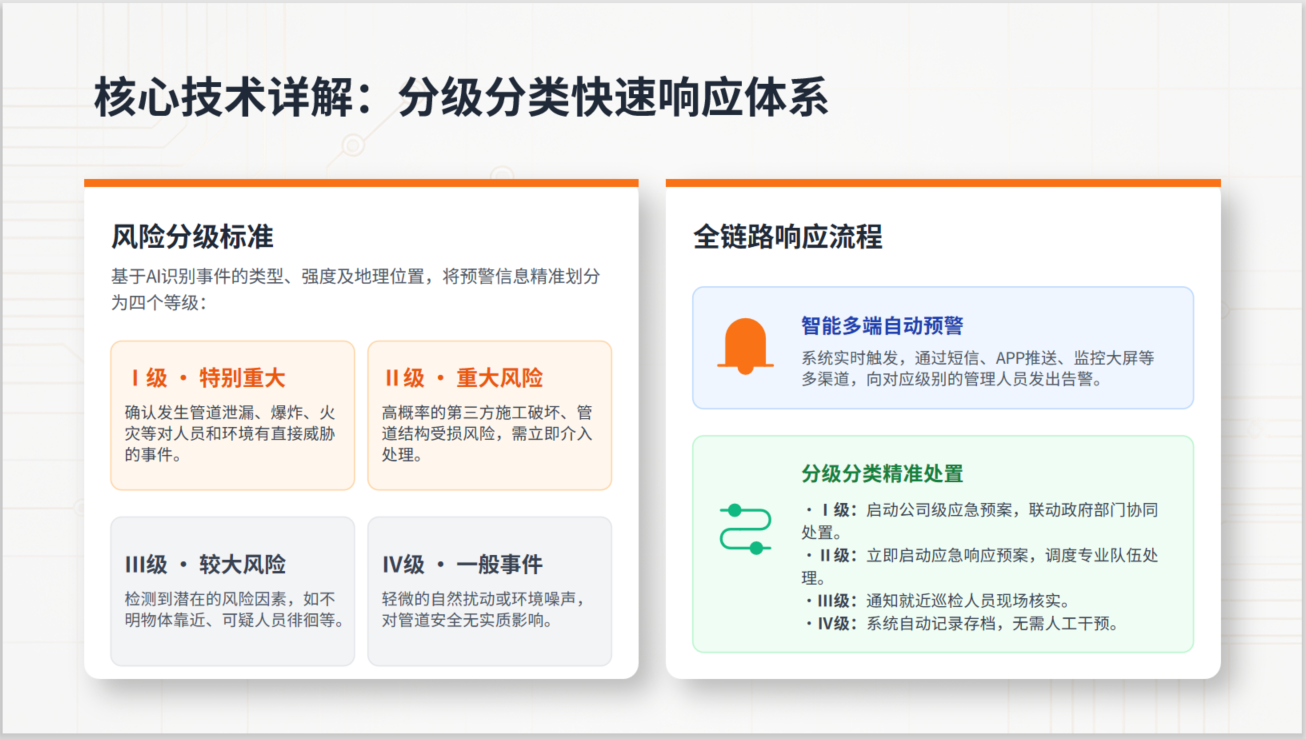
Task: Click description text 检测到潜在的风险因素
Action: [x=234, y=609]
